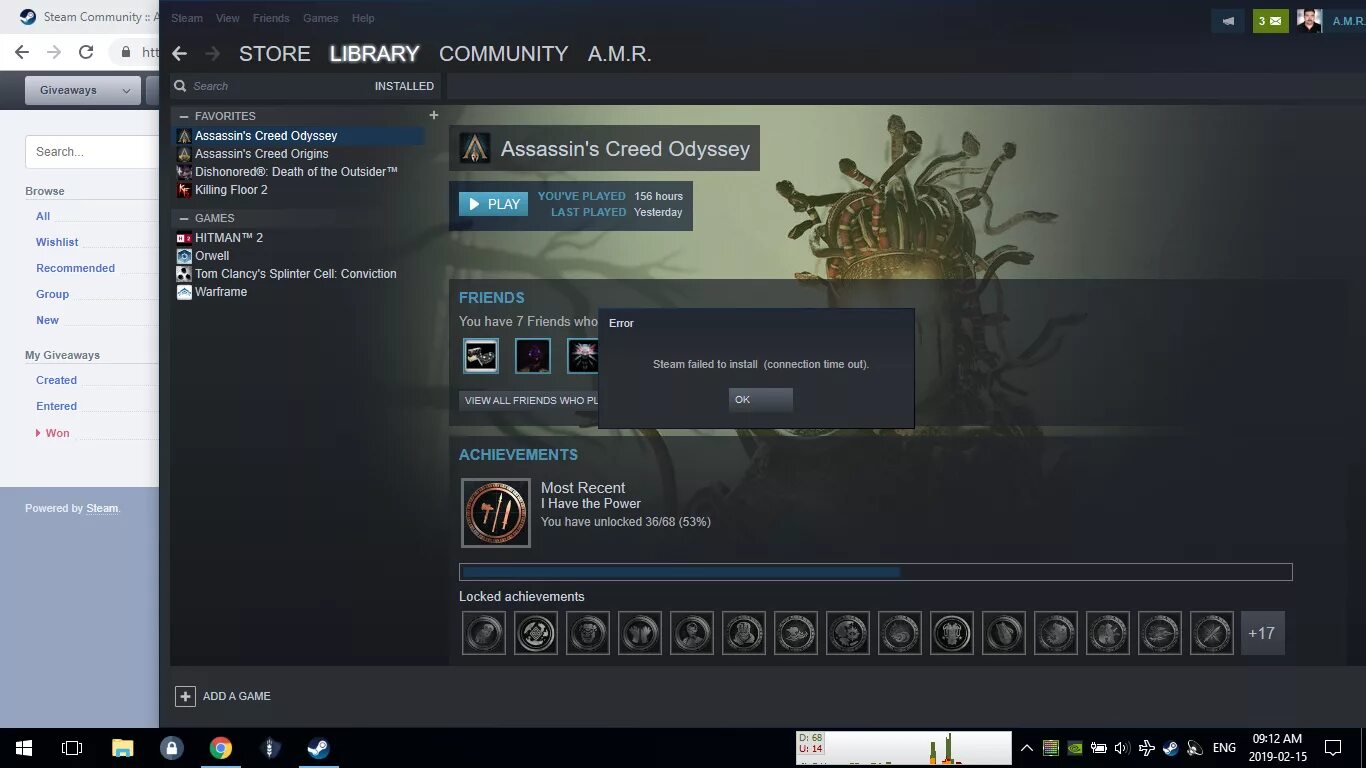1366x768 pixels.
Task: Open the STORE tab in Steam
Action: [275, 54]
